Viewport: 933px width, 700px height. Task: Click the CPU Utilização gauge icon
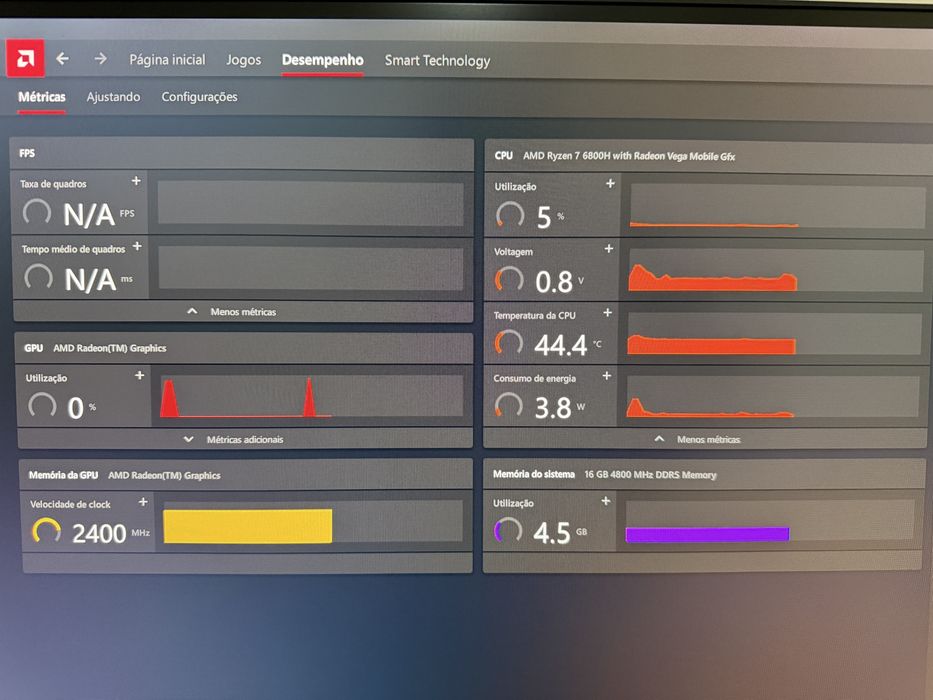pos(510,215)
